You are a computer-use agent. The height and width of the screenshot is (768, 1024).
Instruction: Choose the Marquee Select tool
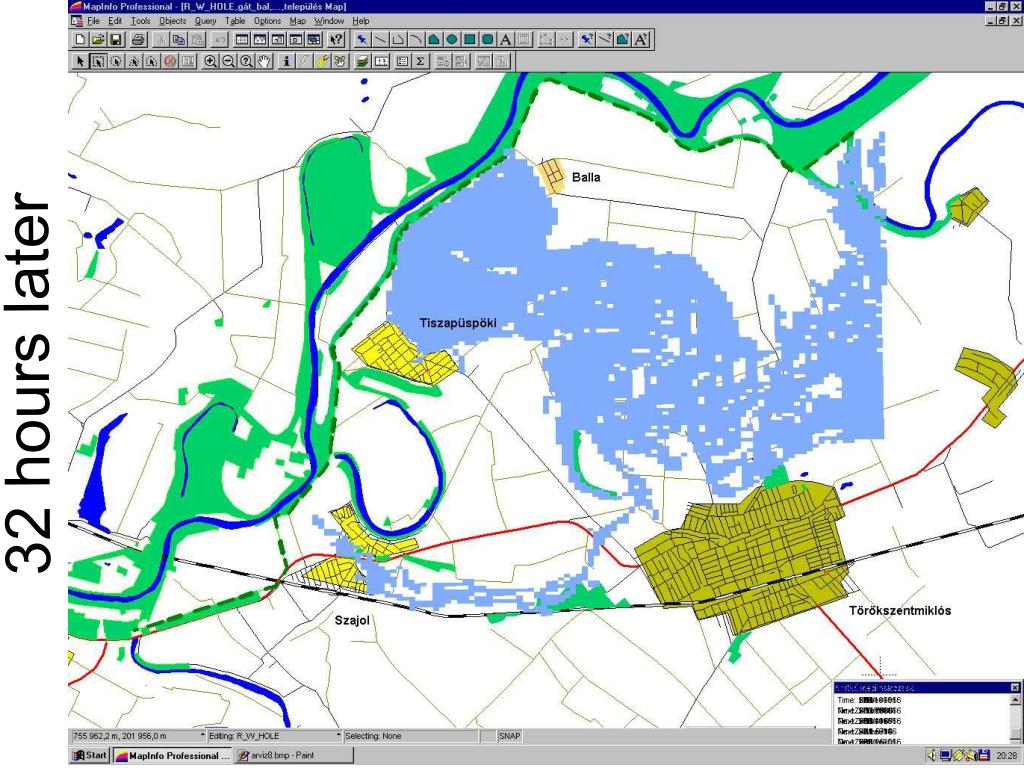(x=98, y=61)
